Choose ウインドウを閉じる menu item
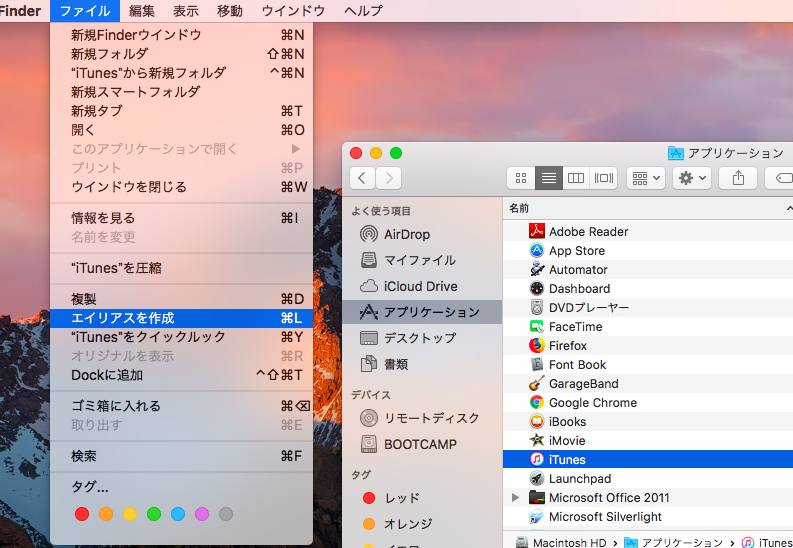The width and height of the screenshot is (793, 548). tap(182, 187)
